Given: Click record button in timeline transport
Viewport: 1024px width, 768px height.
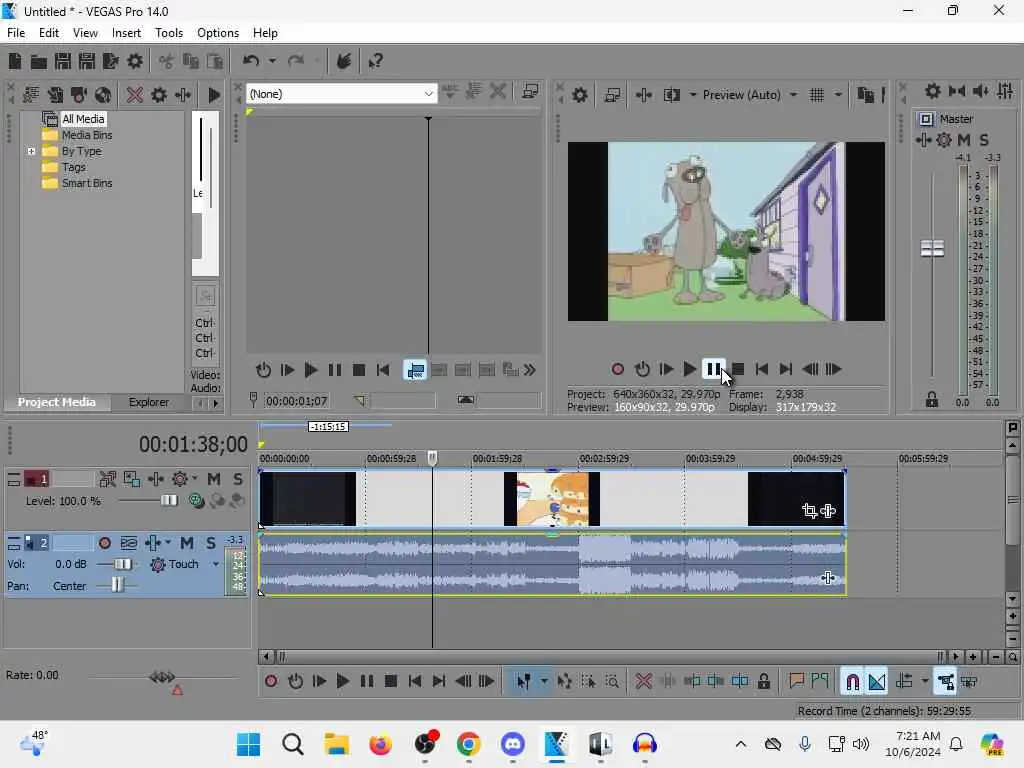Looking at the screenshot, I should tap(270, 681).
